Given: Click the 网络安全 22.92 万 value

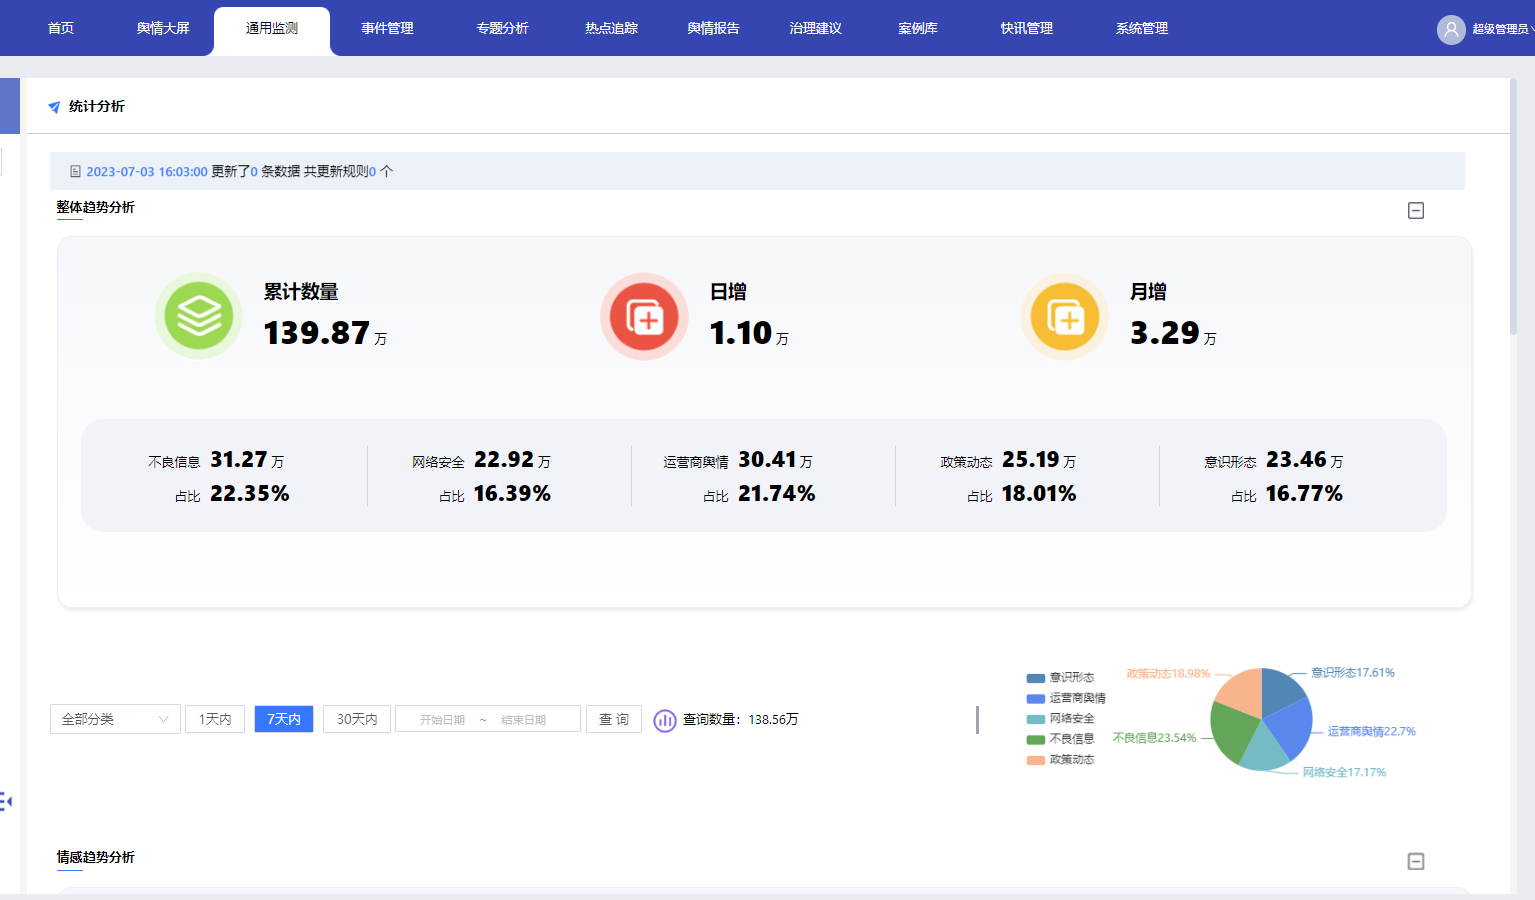Looking at the screenshot, I should tap(512, 460).
